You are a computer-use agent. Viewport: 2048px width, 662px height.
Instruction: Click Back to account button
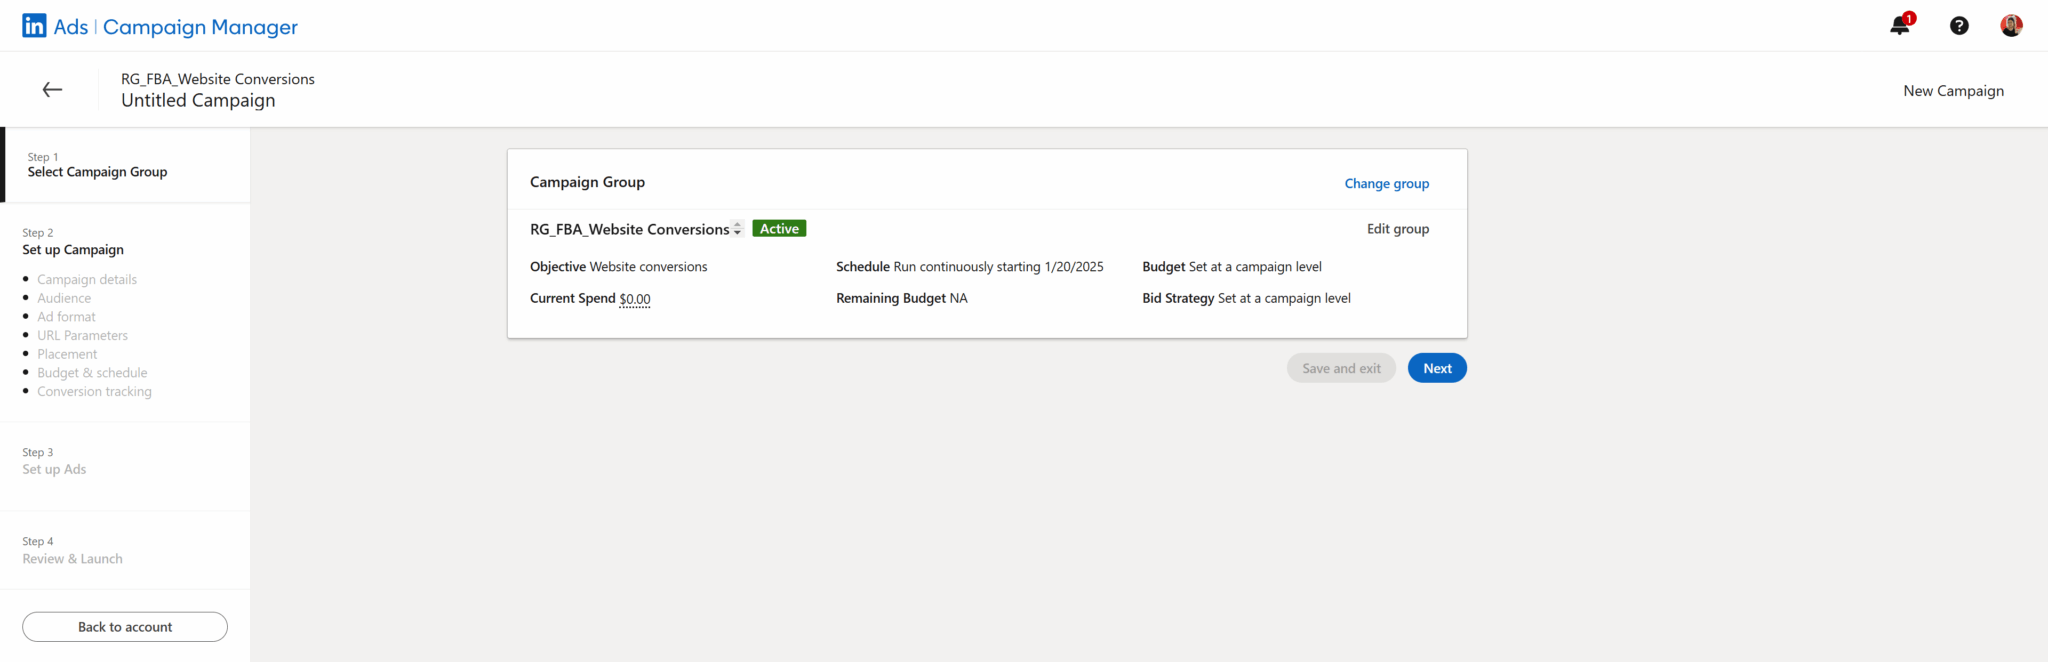click(125, 627)
